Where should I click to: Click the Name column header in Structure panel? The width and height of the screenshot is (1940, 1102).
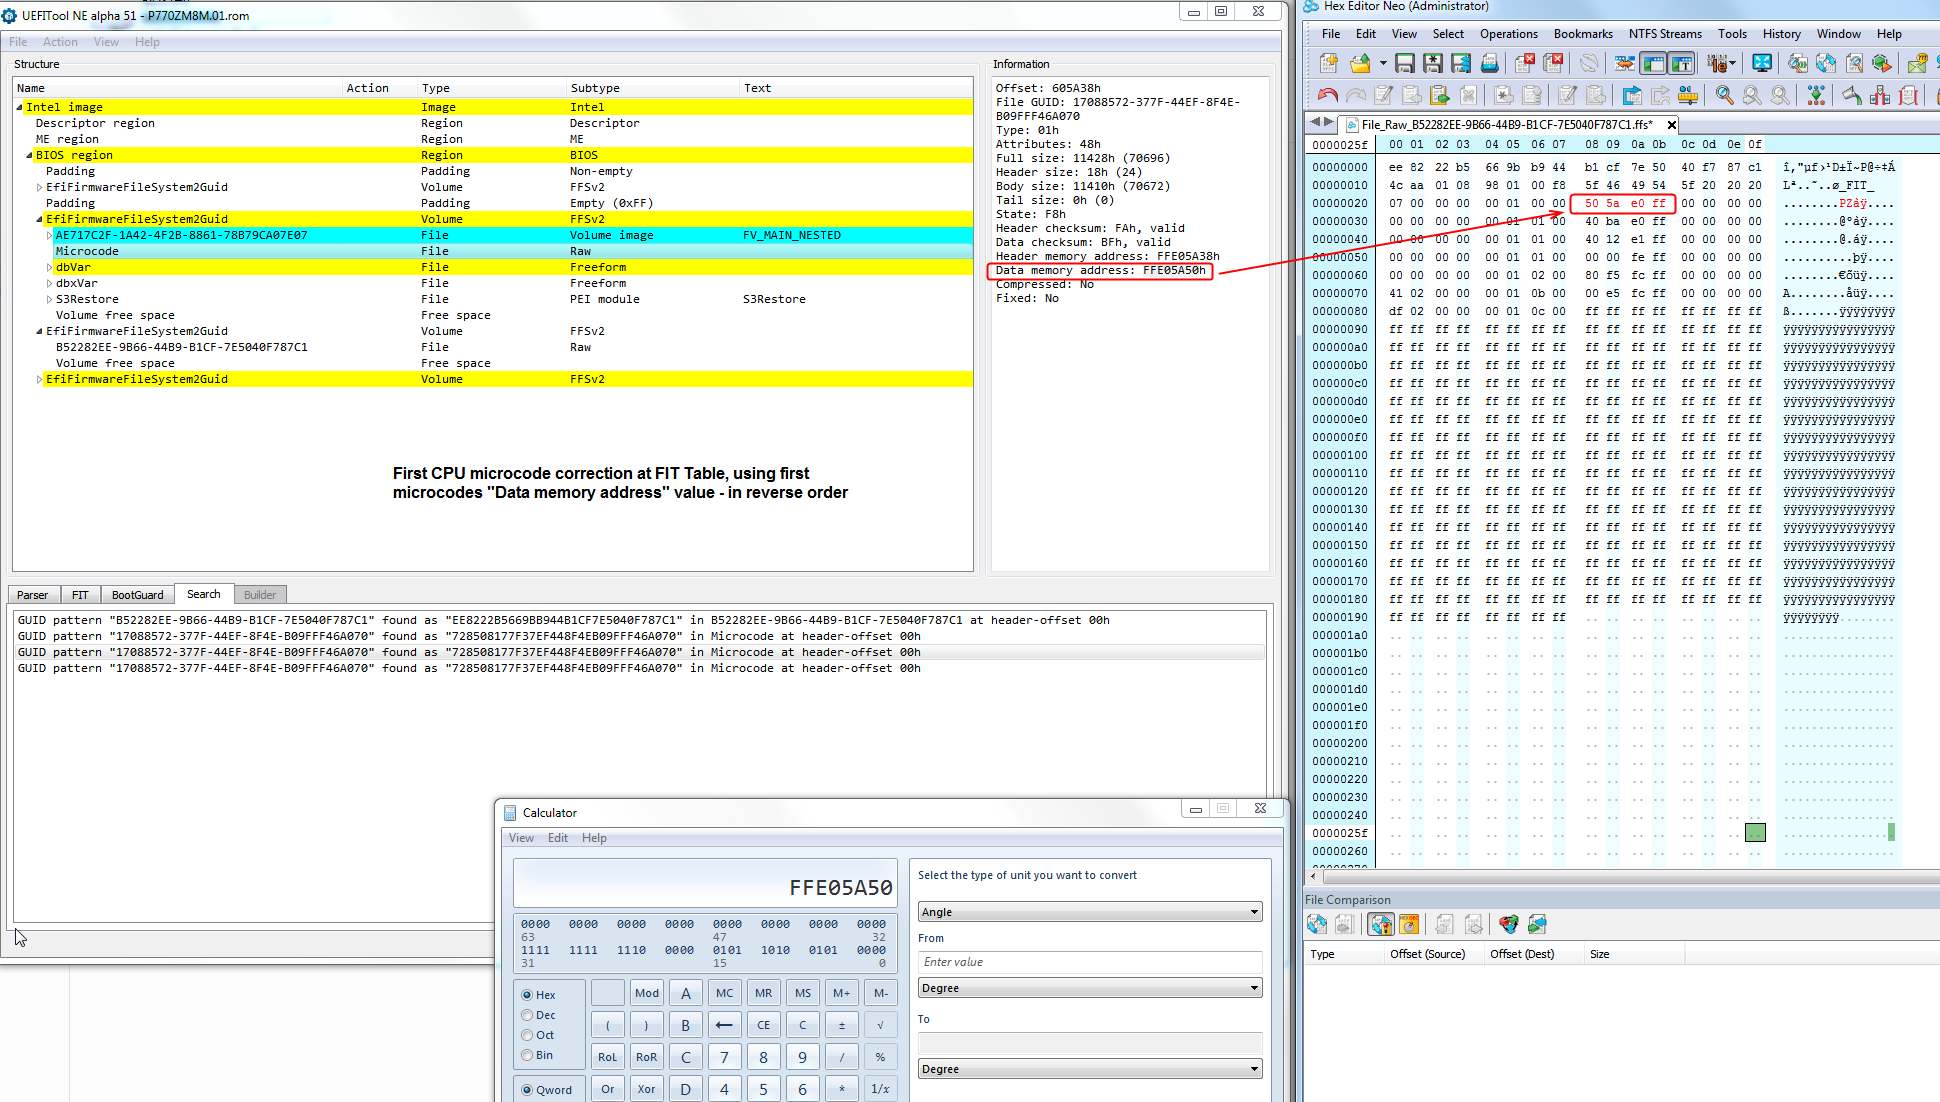[178, 88]
